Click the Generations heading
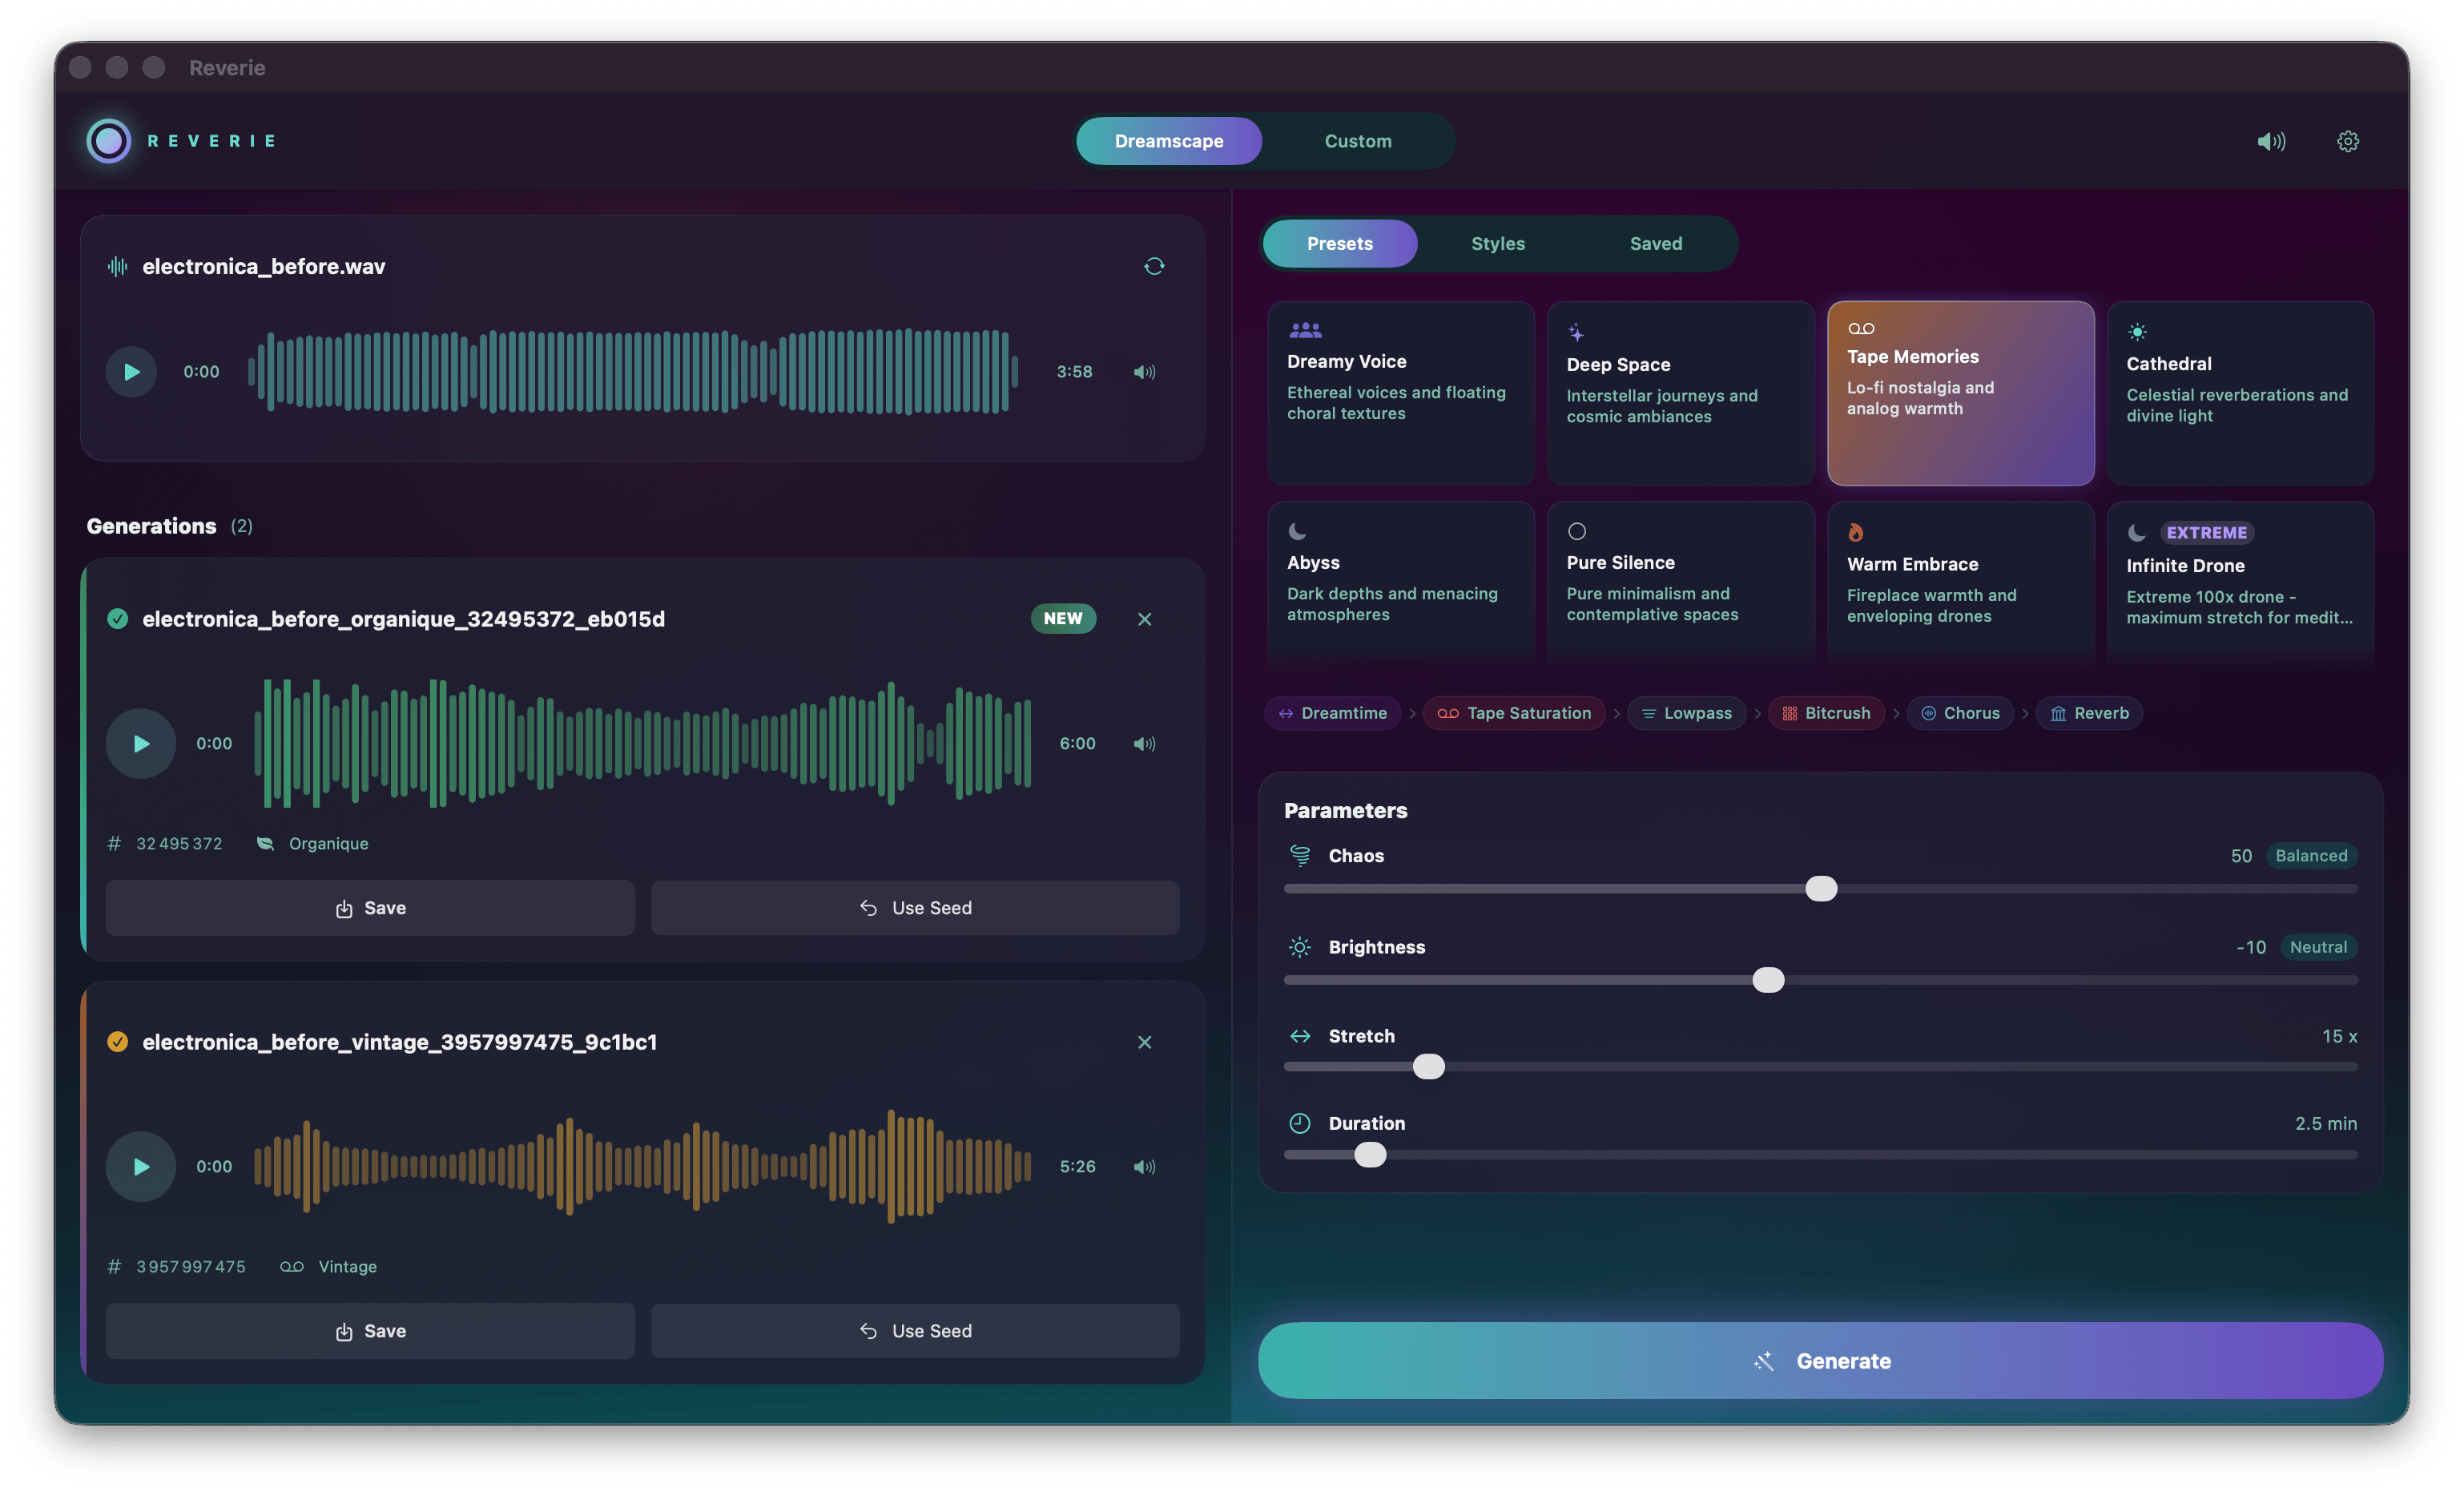The image size is (2464, 1492). (151, 526)
